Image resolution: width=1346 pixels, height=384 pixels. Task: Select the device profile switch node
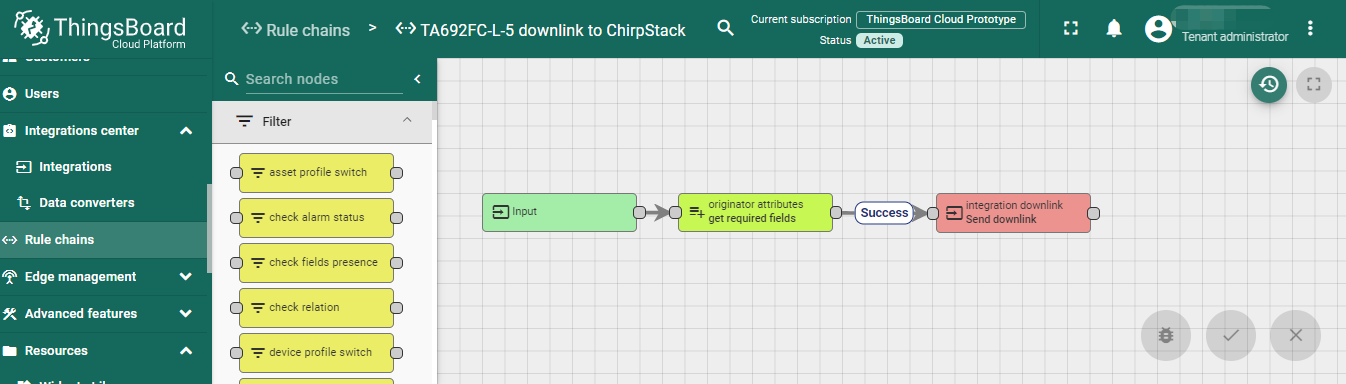pyautogui.click(x=316, y=353)
